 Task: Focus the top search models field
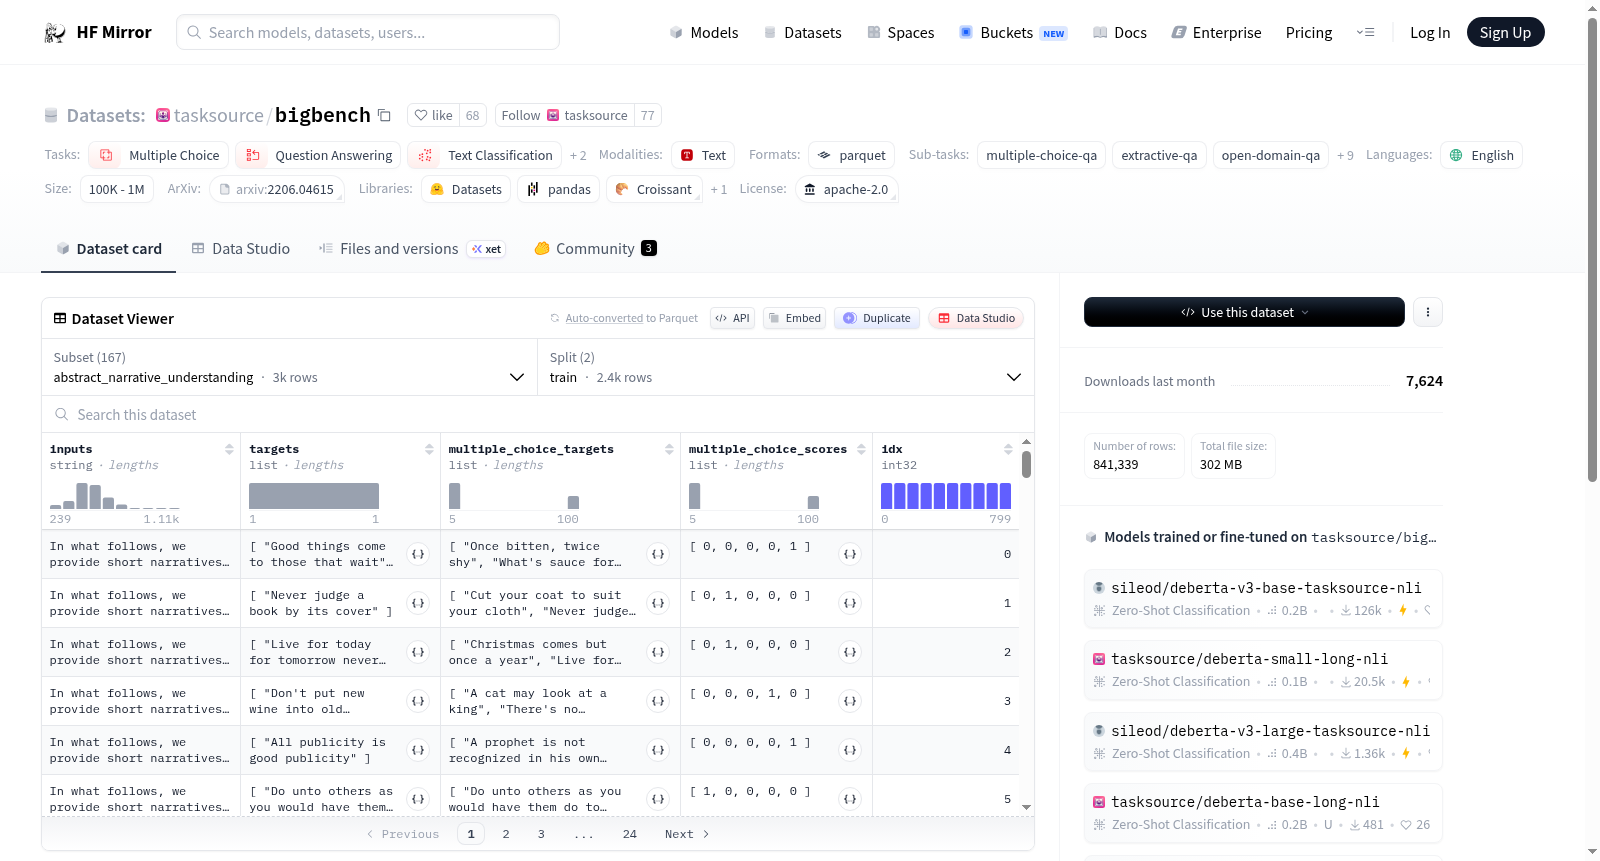pyautogui.click(x=368, y=32)
